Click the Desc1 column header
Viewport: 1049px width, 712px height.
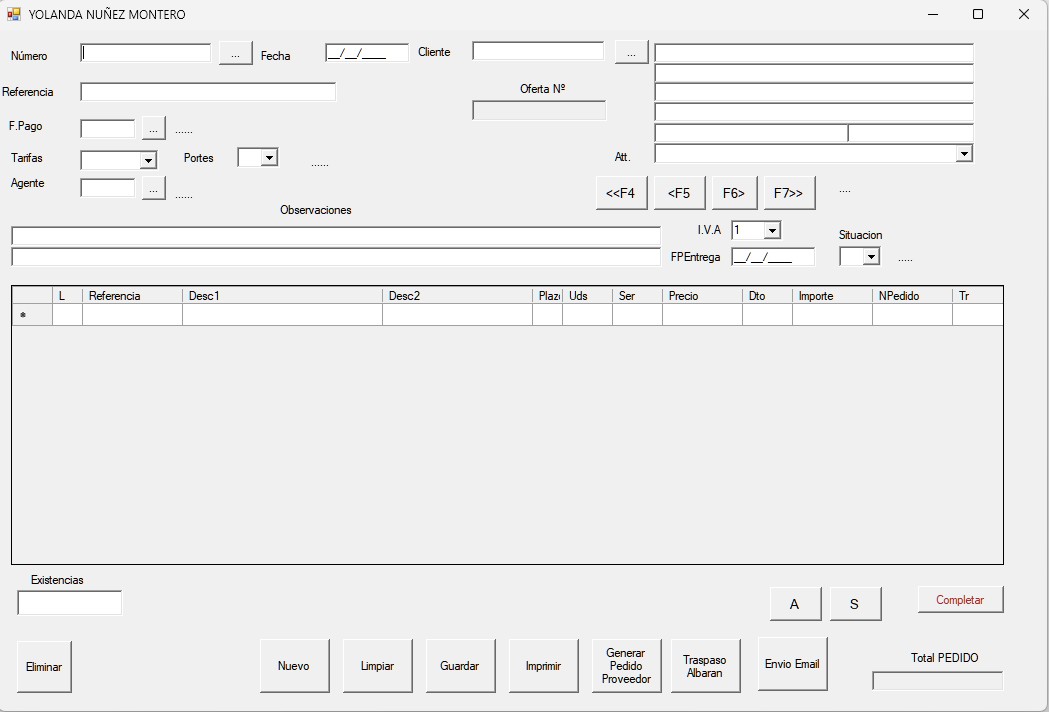tap(282, 296)
